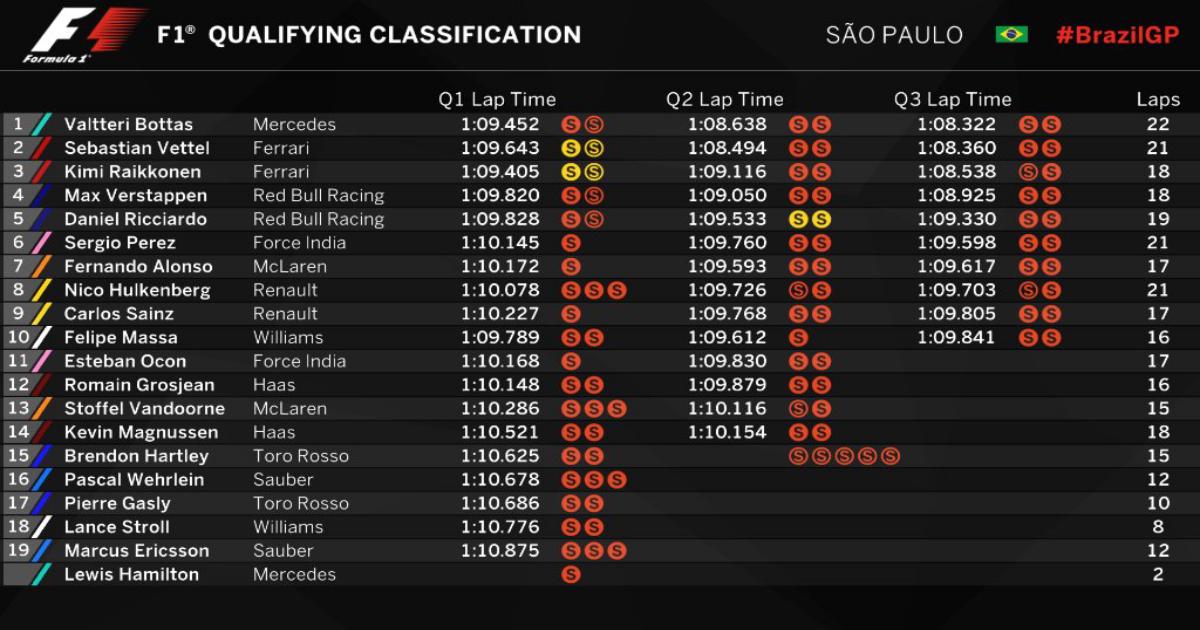Click Bottas's Q3 lap time 1:08.322
This screenshot has width=1200, height=630.
pos(957,125)
